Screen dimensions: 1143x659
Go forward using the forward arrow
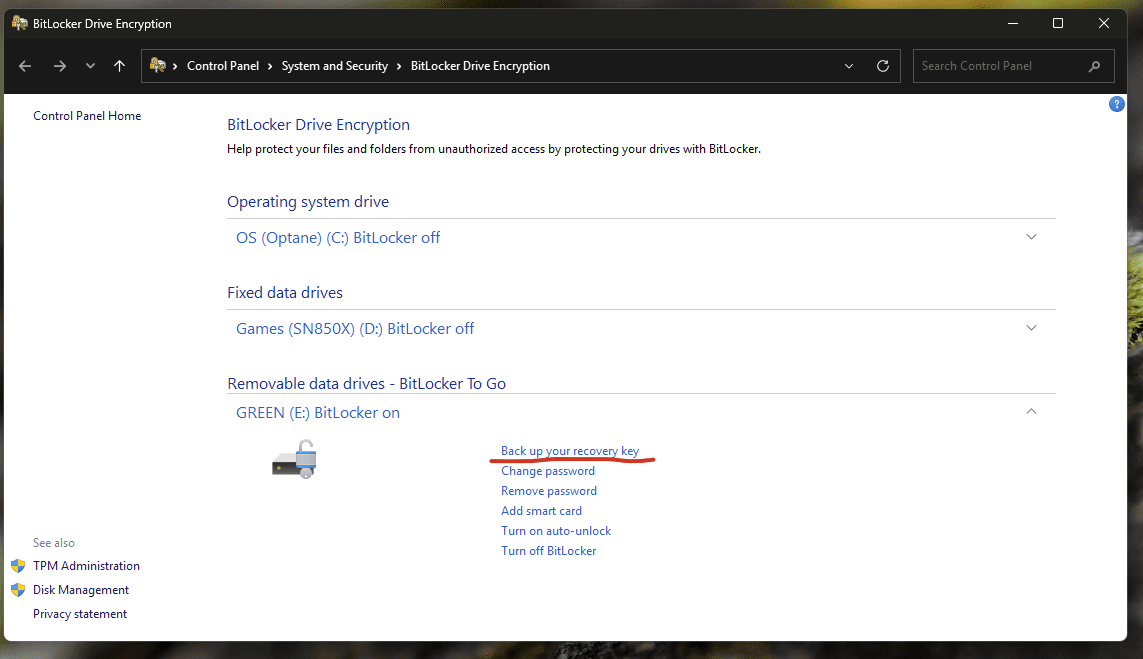coord(60,66)
